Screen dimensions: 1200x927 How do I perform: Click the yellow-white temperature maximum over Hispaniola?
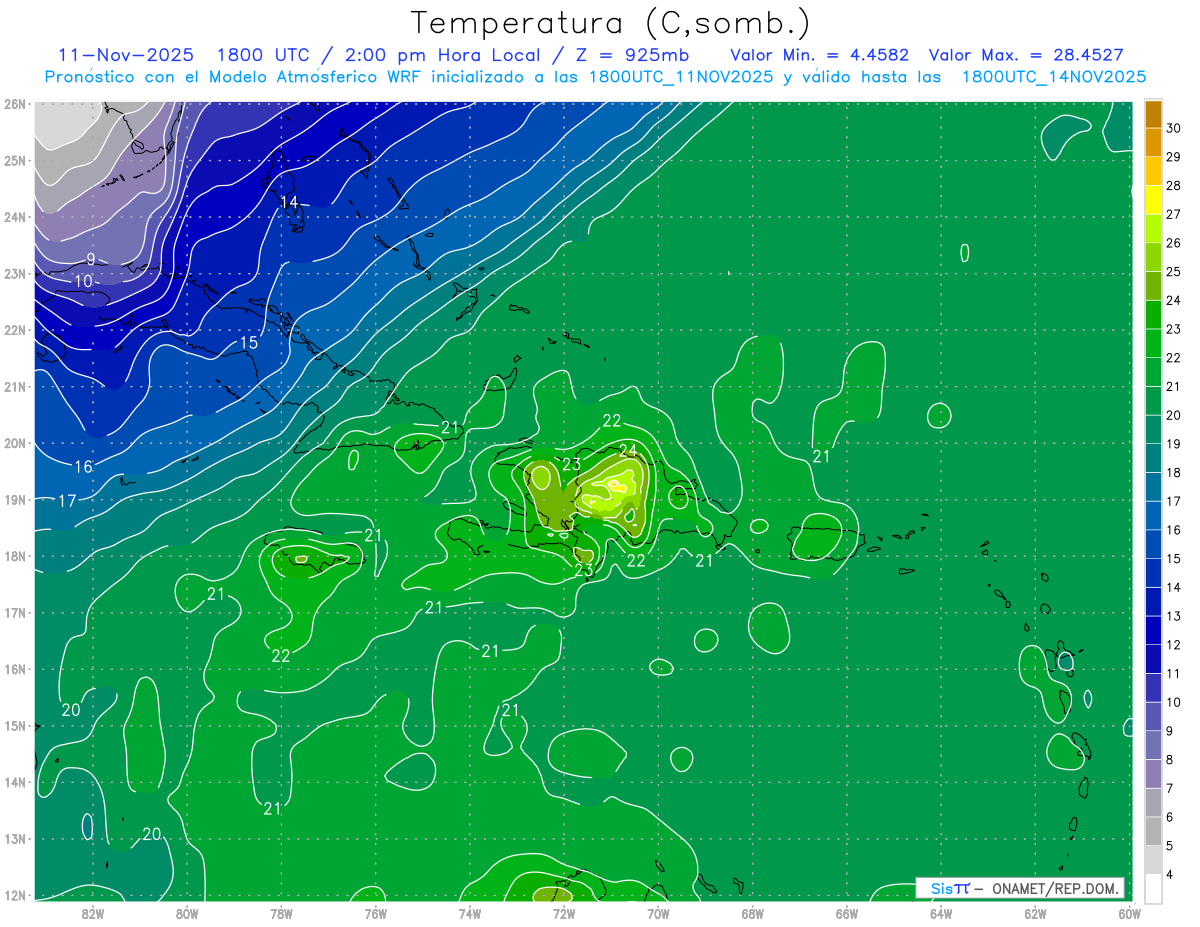coord(616,486)
